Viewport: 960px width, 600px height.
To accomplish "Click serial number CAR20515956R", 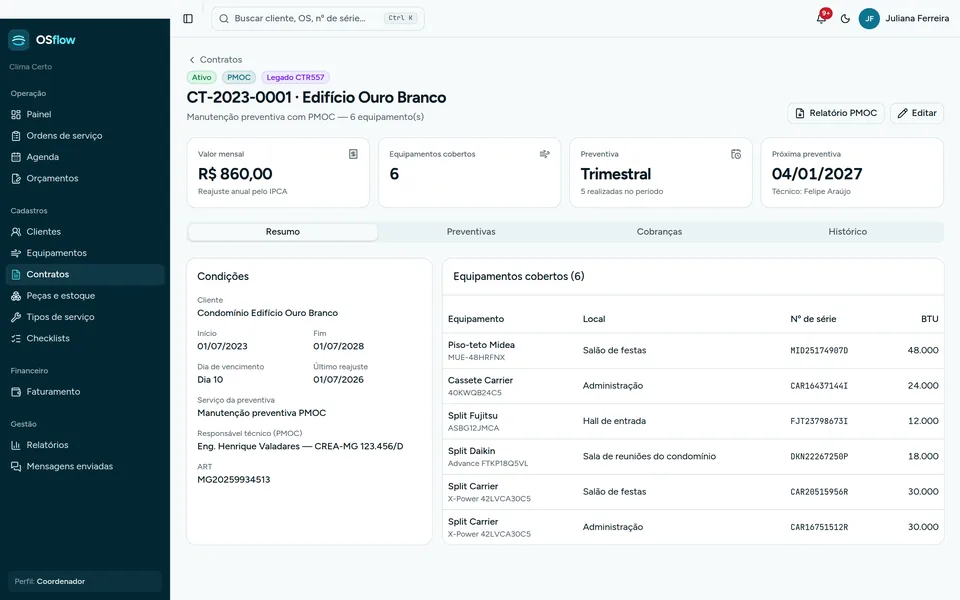I will (819, 492).
